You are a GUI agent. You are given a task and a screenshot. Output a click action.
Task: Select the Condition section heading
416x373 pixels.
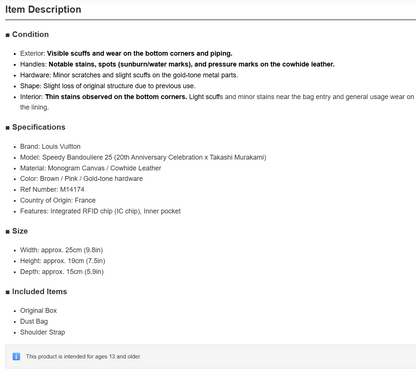click(30, 34)
